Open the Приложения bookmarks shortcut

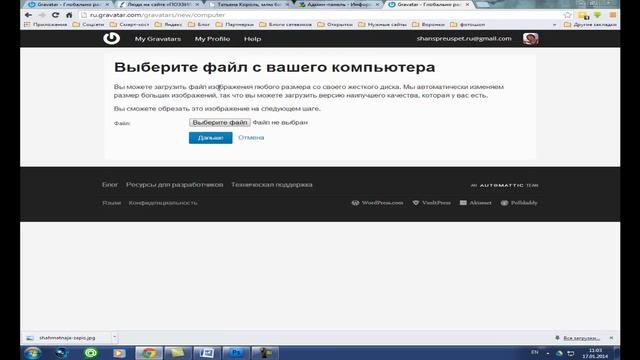46,24
